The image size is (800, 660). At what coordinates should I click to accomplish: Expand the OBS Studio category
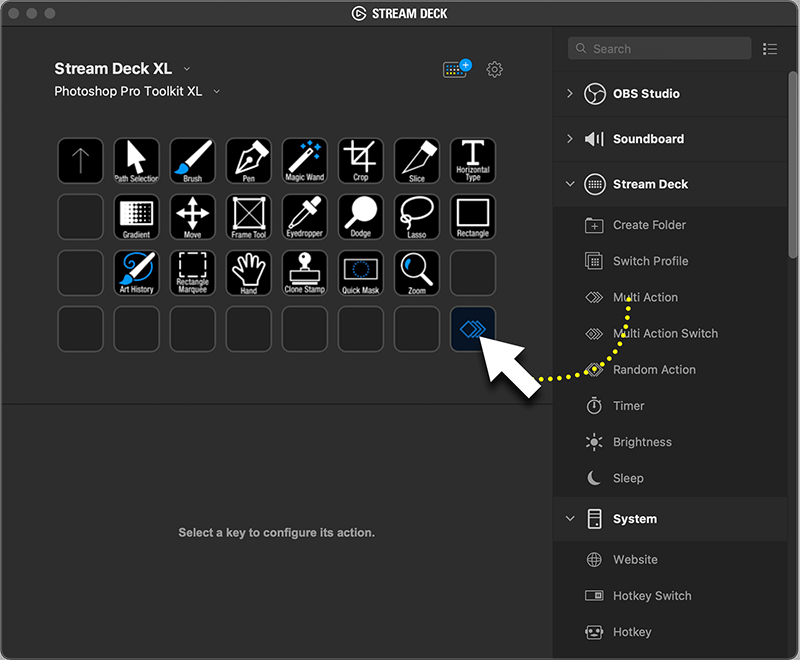570,93
